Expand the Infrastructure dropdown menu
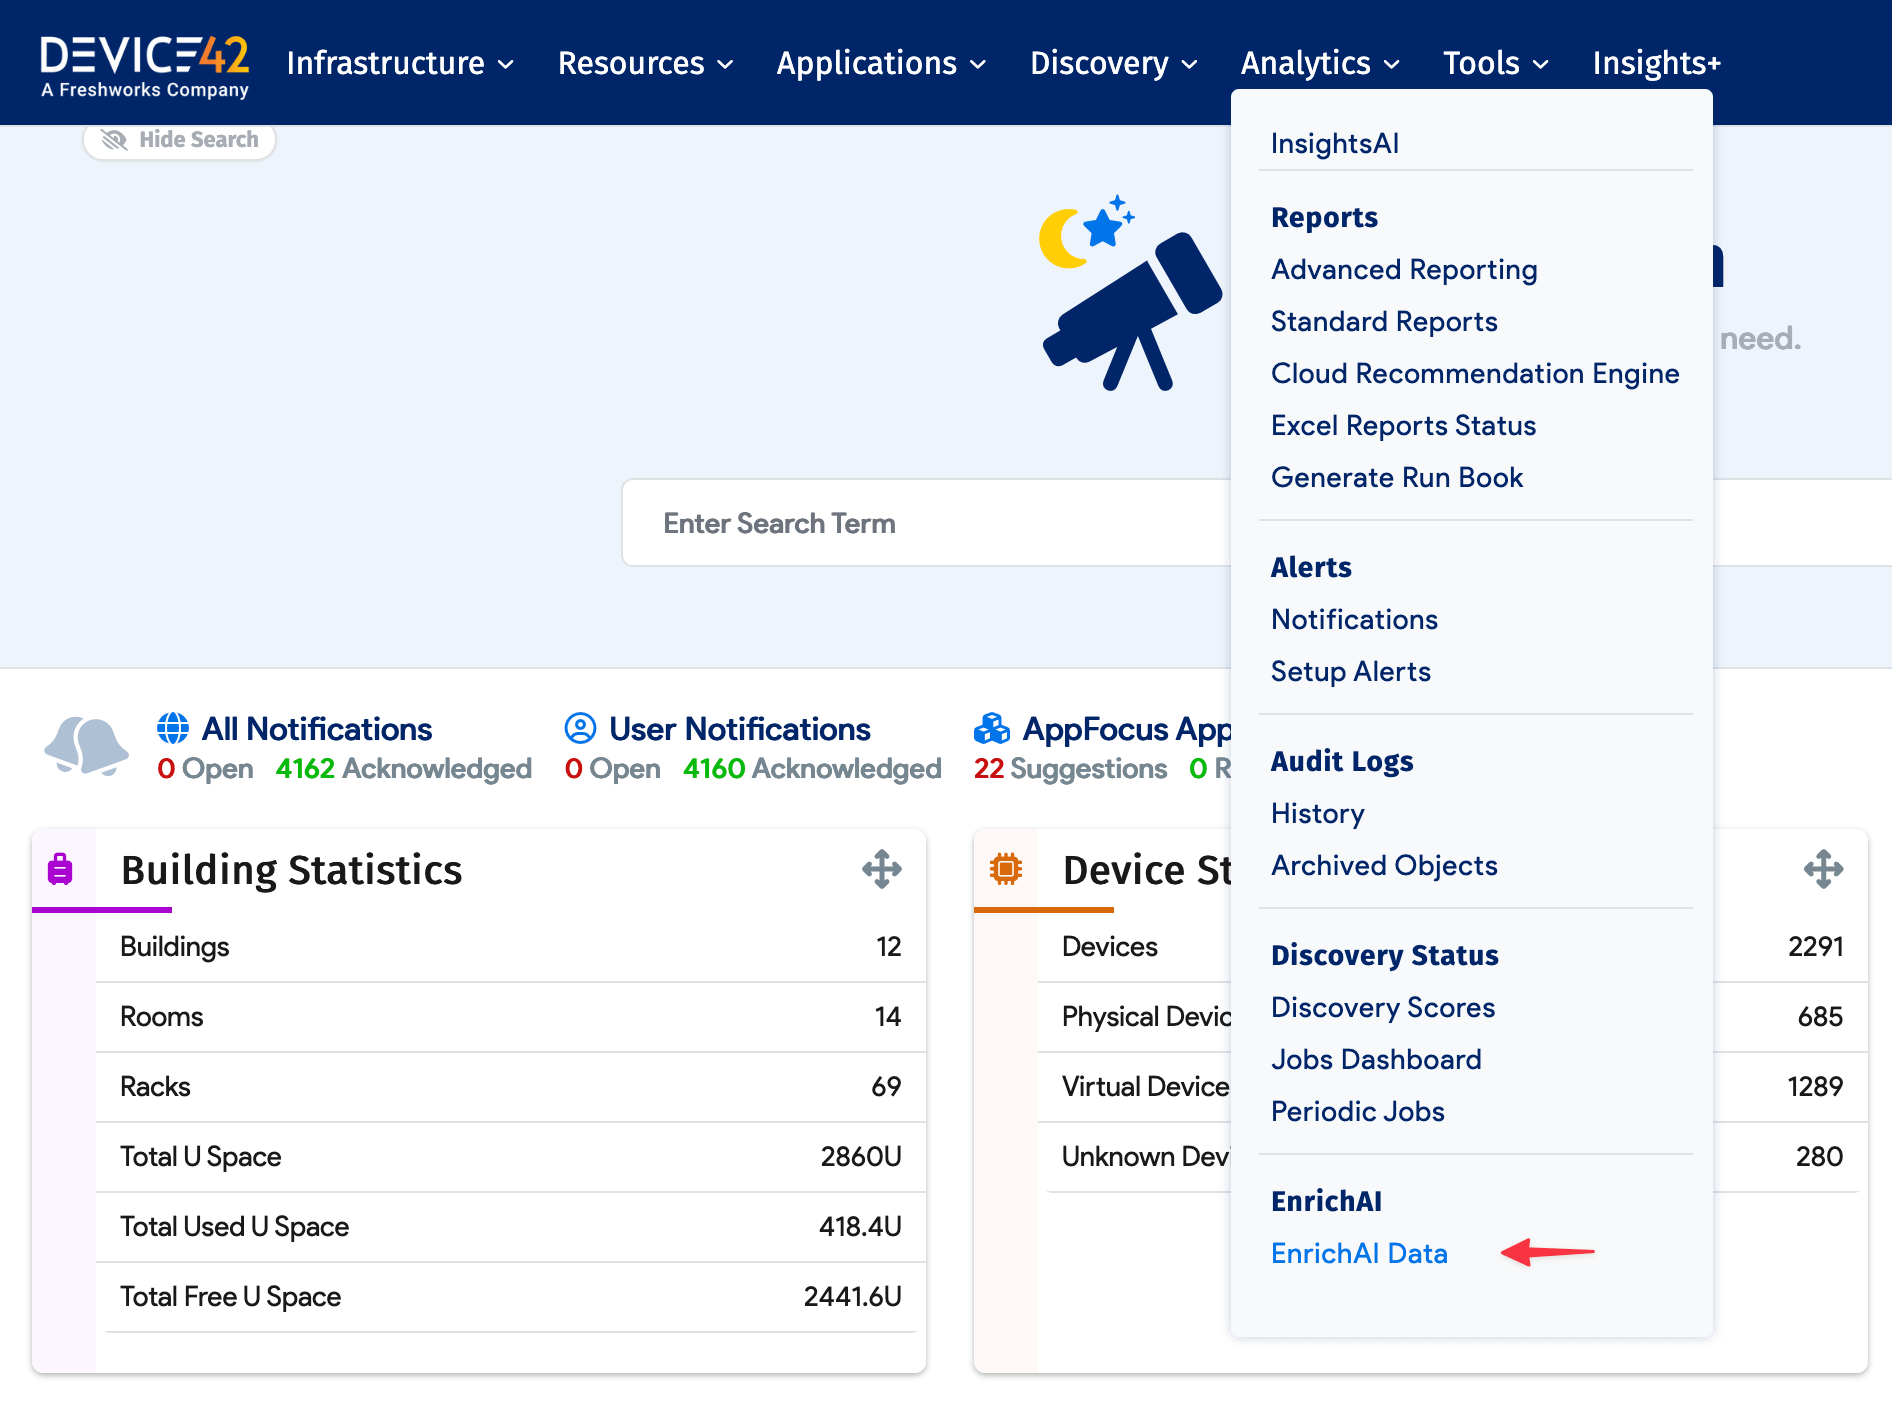1892x1402 pixels. coord(400,63)
